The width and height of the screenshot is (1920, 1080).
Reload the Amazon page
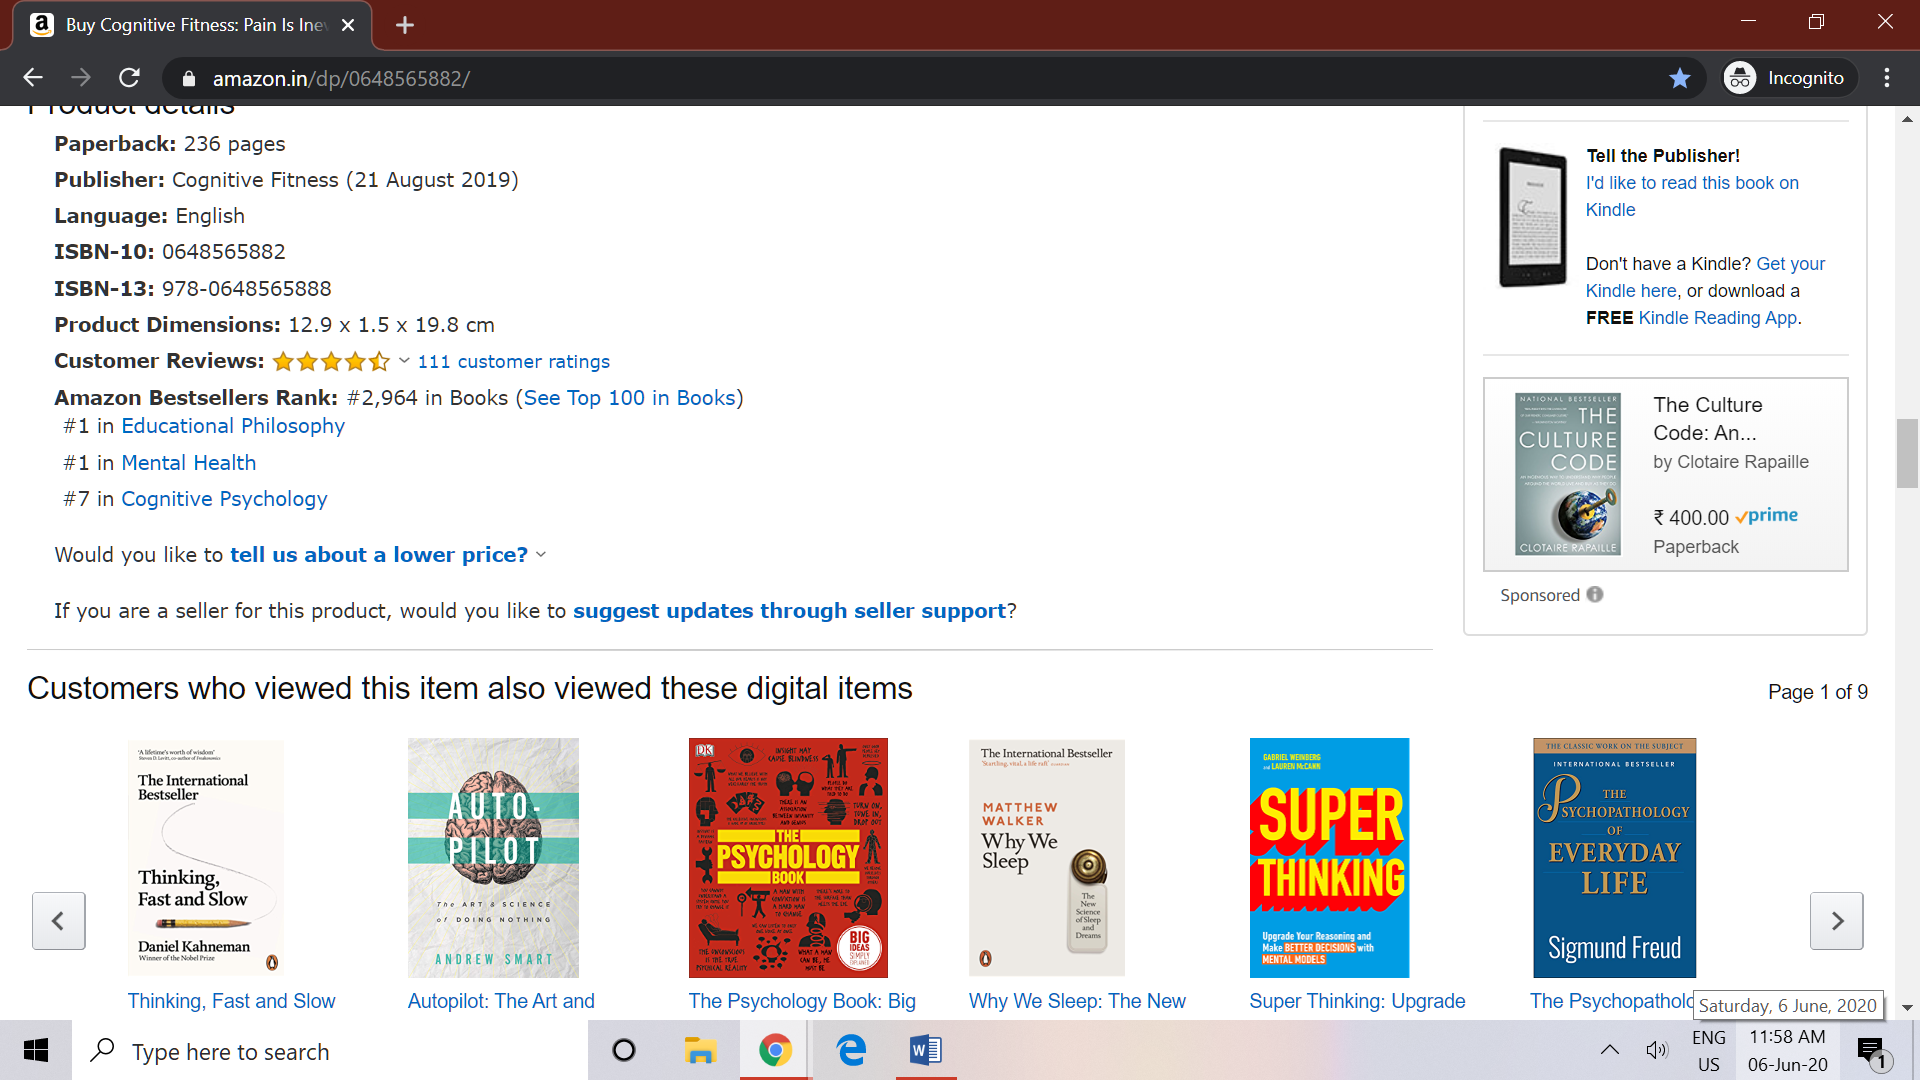(x=129, y=78)
